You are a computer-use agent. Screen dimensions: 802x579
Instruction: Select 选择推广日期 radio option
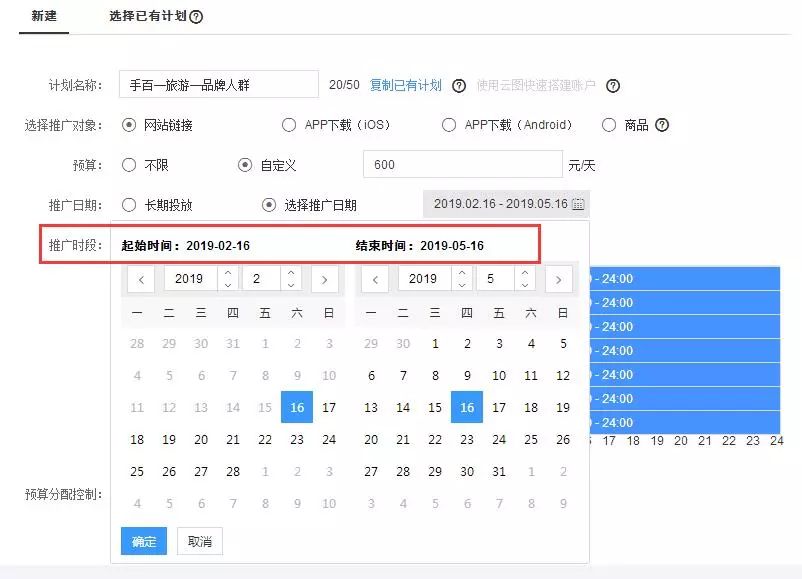269,205
